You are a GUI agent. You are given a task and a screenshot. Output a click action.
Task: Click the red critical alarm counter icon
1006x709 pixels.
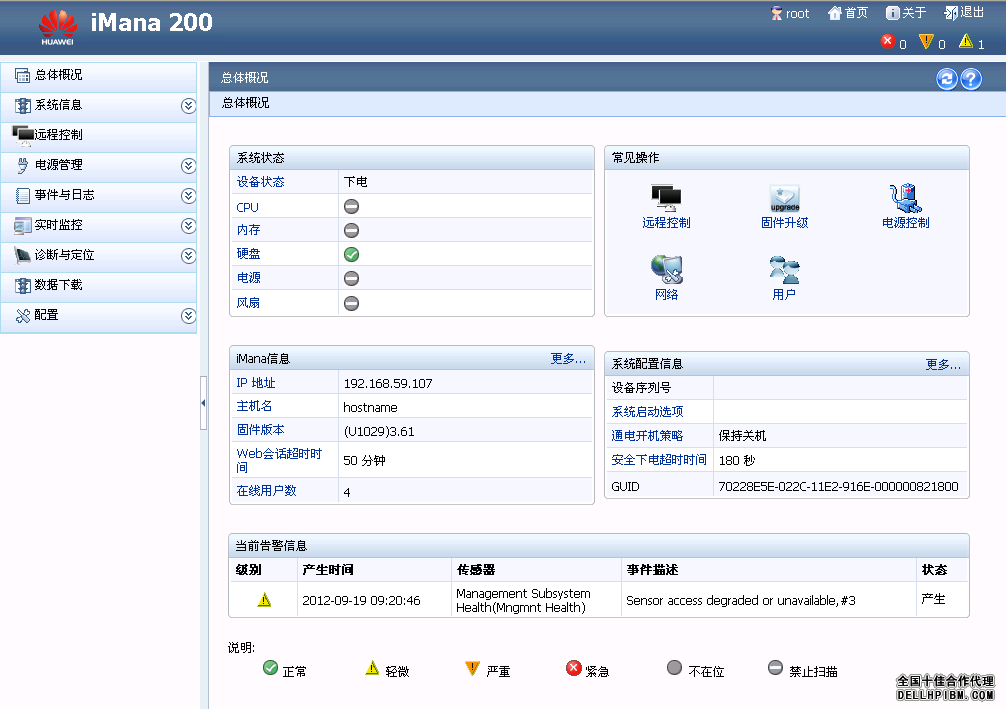pyautogui.click(x=888, y=42)
